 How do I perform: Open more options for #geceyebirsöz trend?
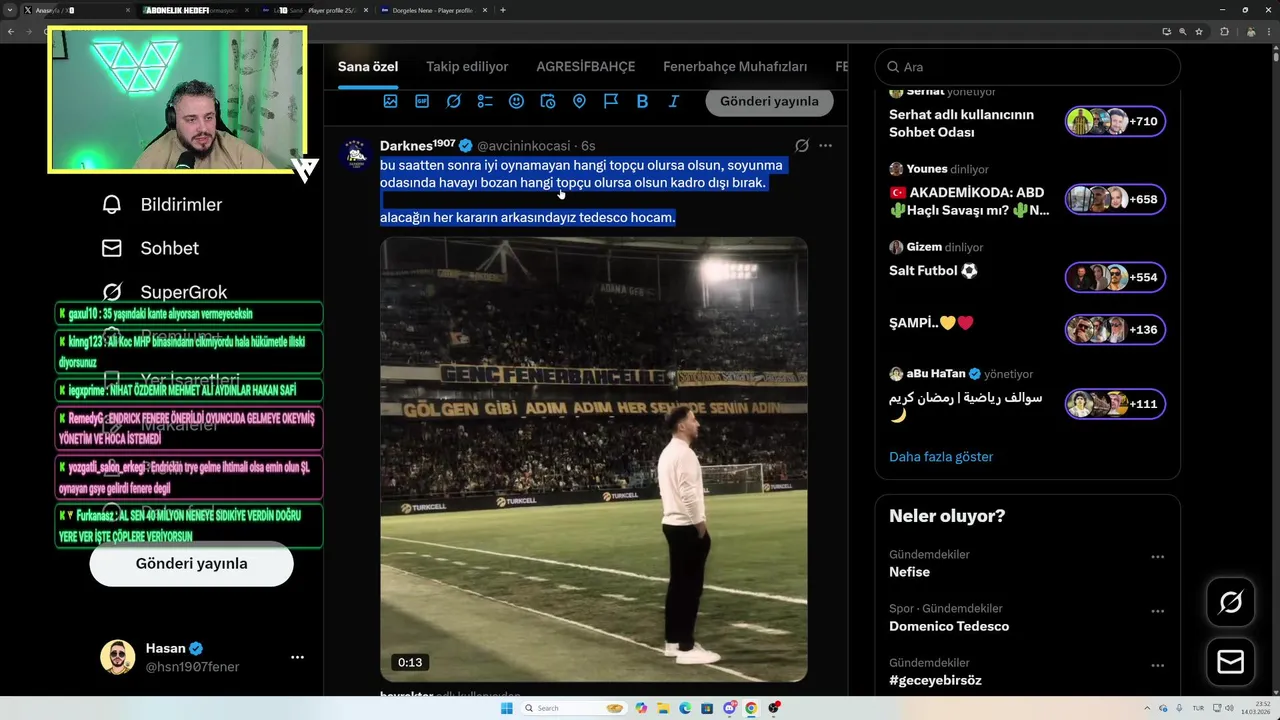coord(1157,665)
